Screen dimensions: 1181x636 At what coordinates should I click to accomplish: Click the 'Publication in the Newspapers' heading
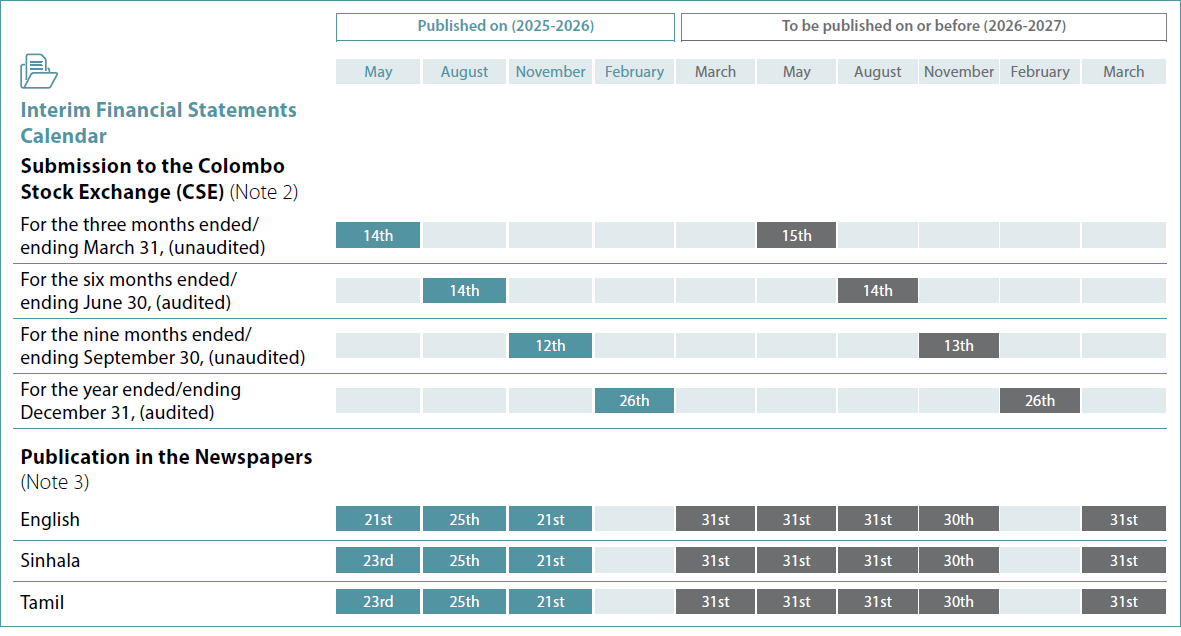click(166, 457)
